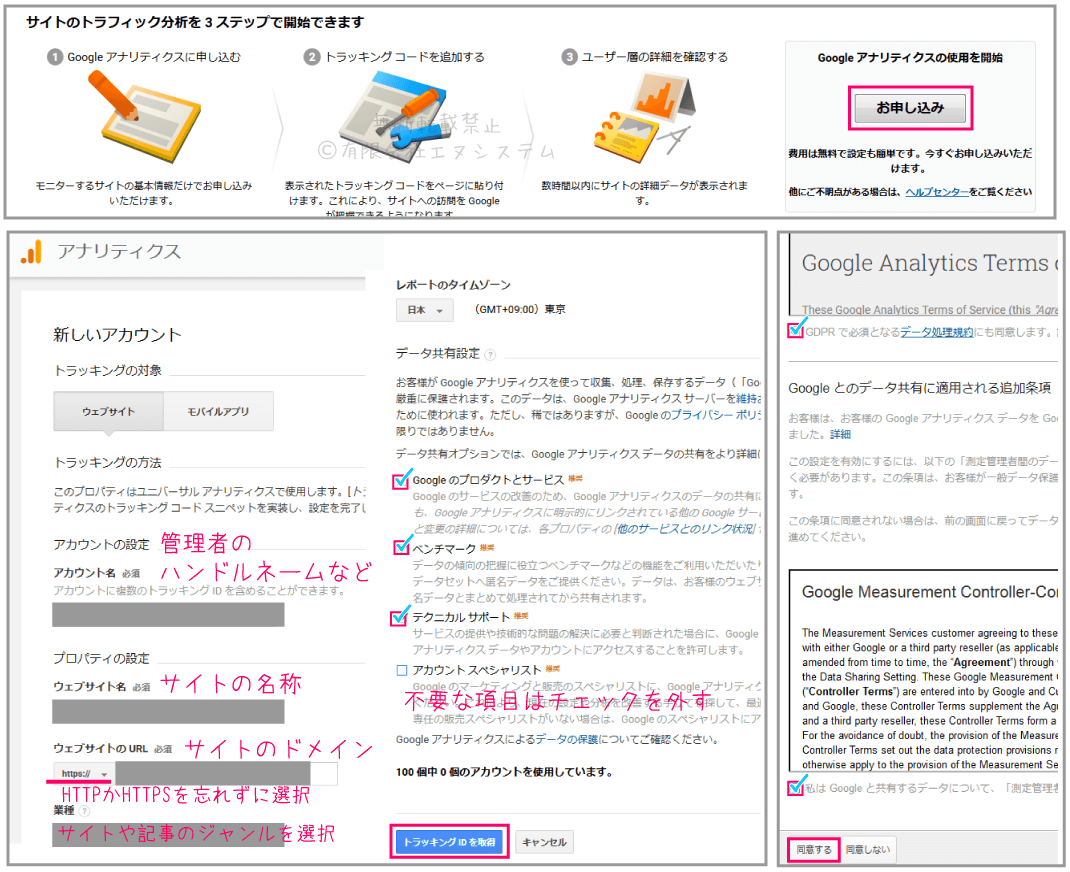Select the モバイルアプリ tracking tab
Screen dimensions: 1070x872
(x=218, y=411)
